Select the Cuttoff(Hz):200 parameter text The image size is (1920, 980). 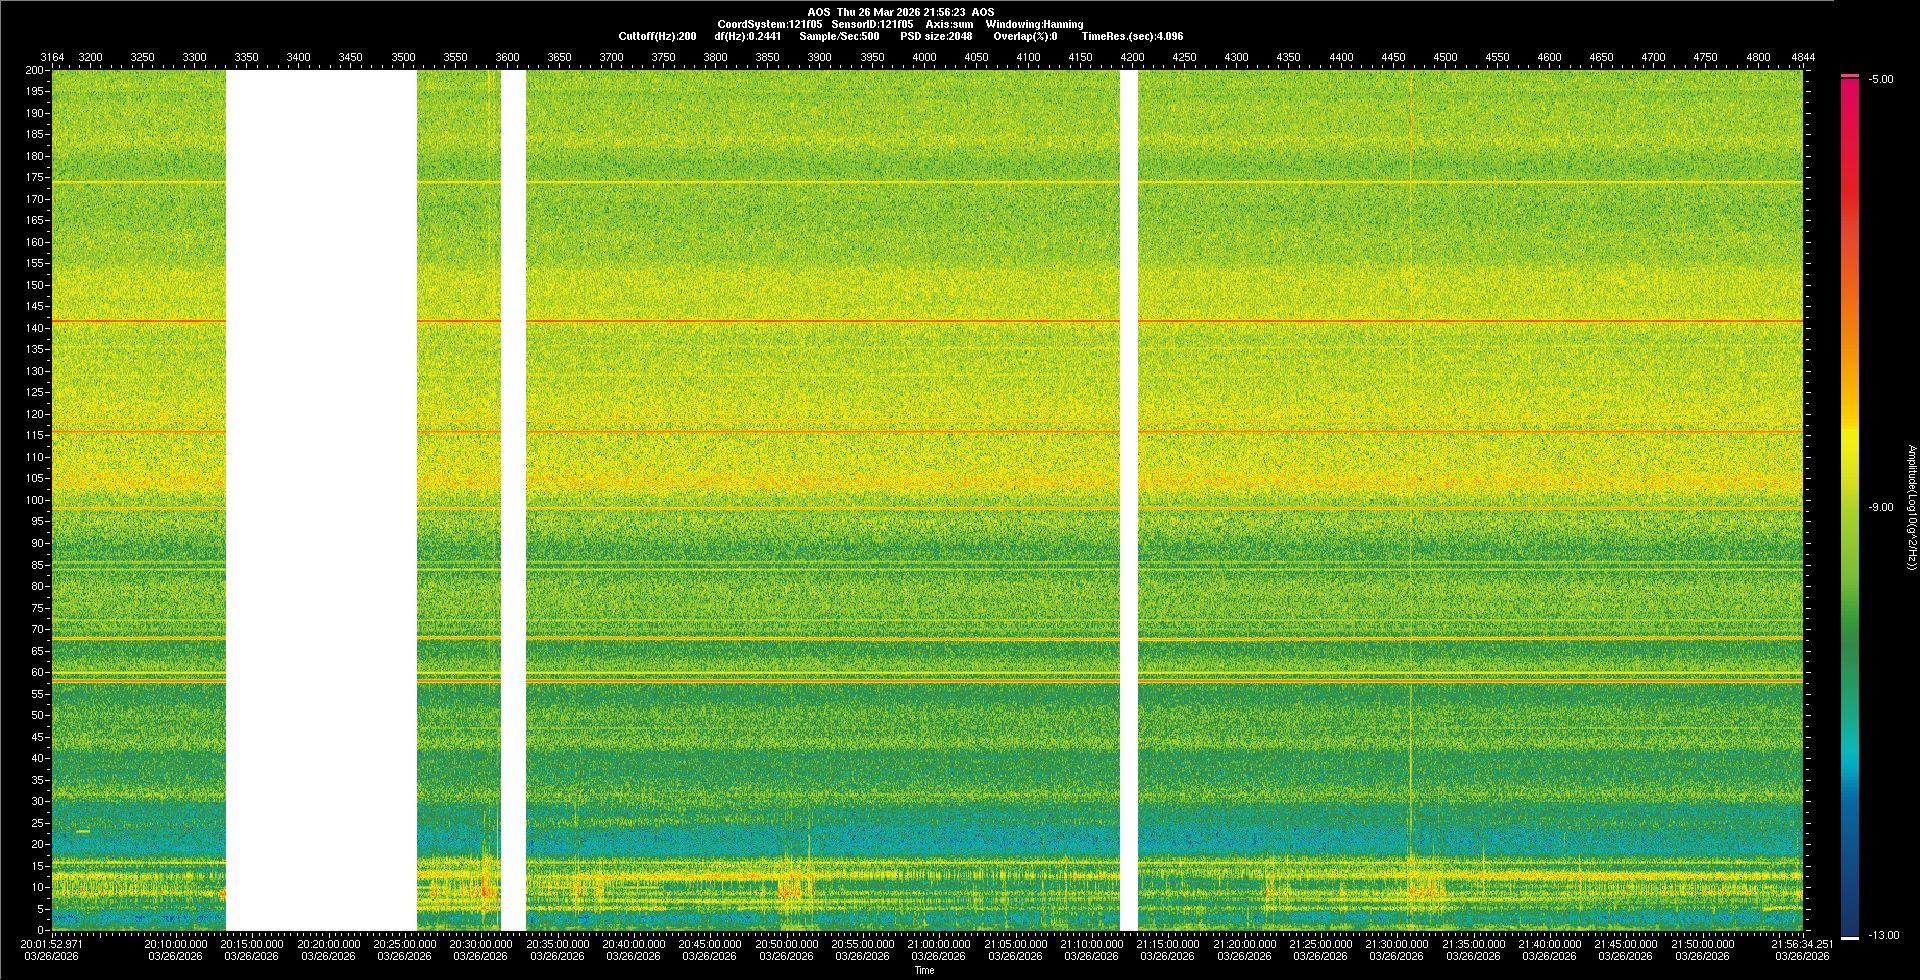coord(657,36)
